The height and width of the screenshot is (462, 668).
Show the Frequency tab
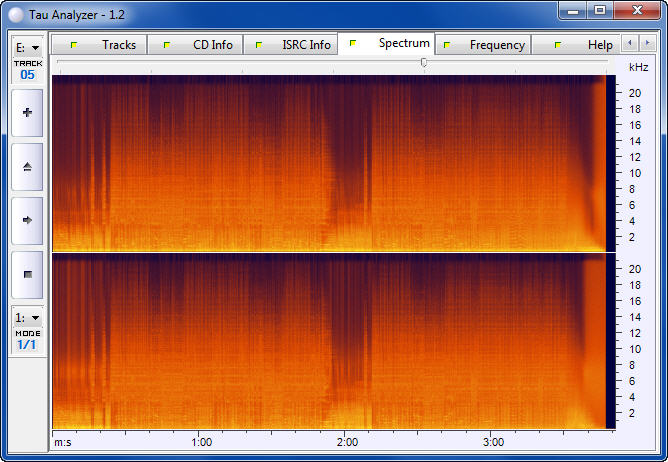(x=487, y=45)
